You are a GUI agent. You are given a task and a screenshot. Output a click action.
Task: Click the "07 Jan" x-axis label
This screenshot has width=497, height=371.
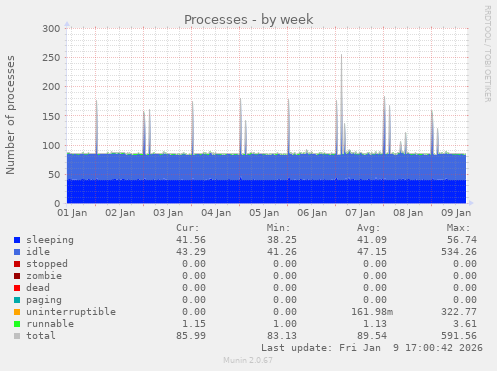[360, 213]
